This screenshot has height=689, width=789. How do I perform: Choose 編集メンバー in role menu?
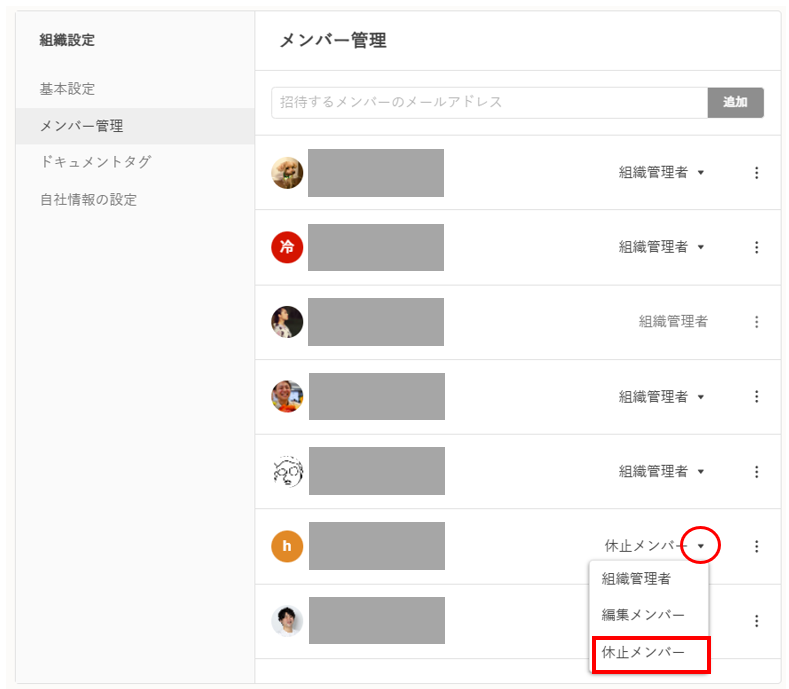(x=643, y=615)
